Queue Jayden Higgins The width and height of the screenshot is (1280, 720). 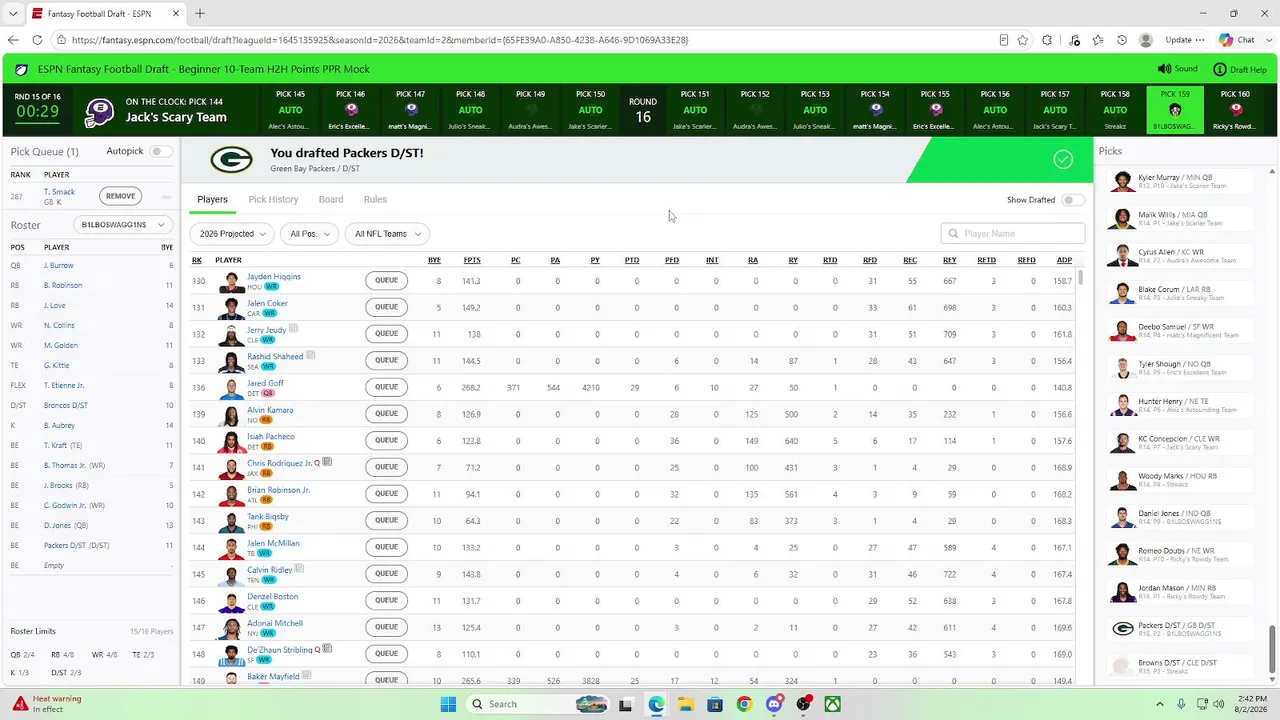(386, 281)
